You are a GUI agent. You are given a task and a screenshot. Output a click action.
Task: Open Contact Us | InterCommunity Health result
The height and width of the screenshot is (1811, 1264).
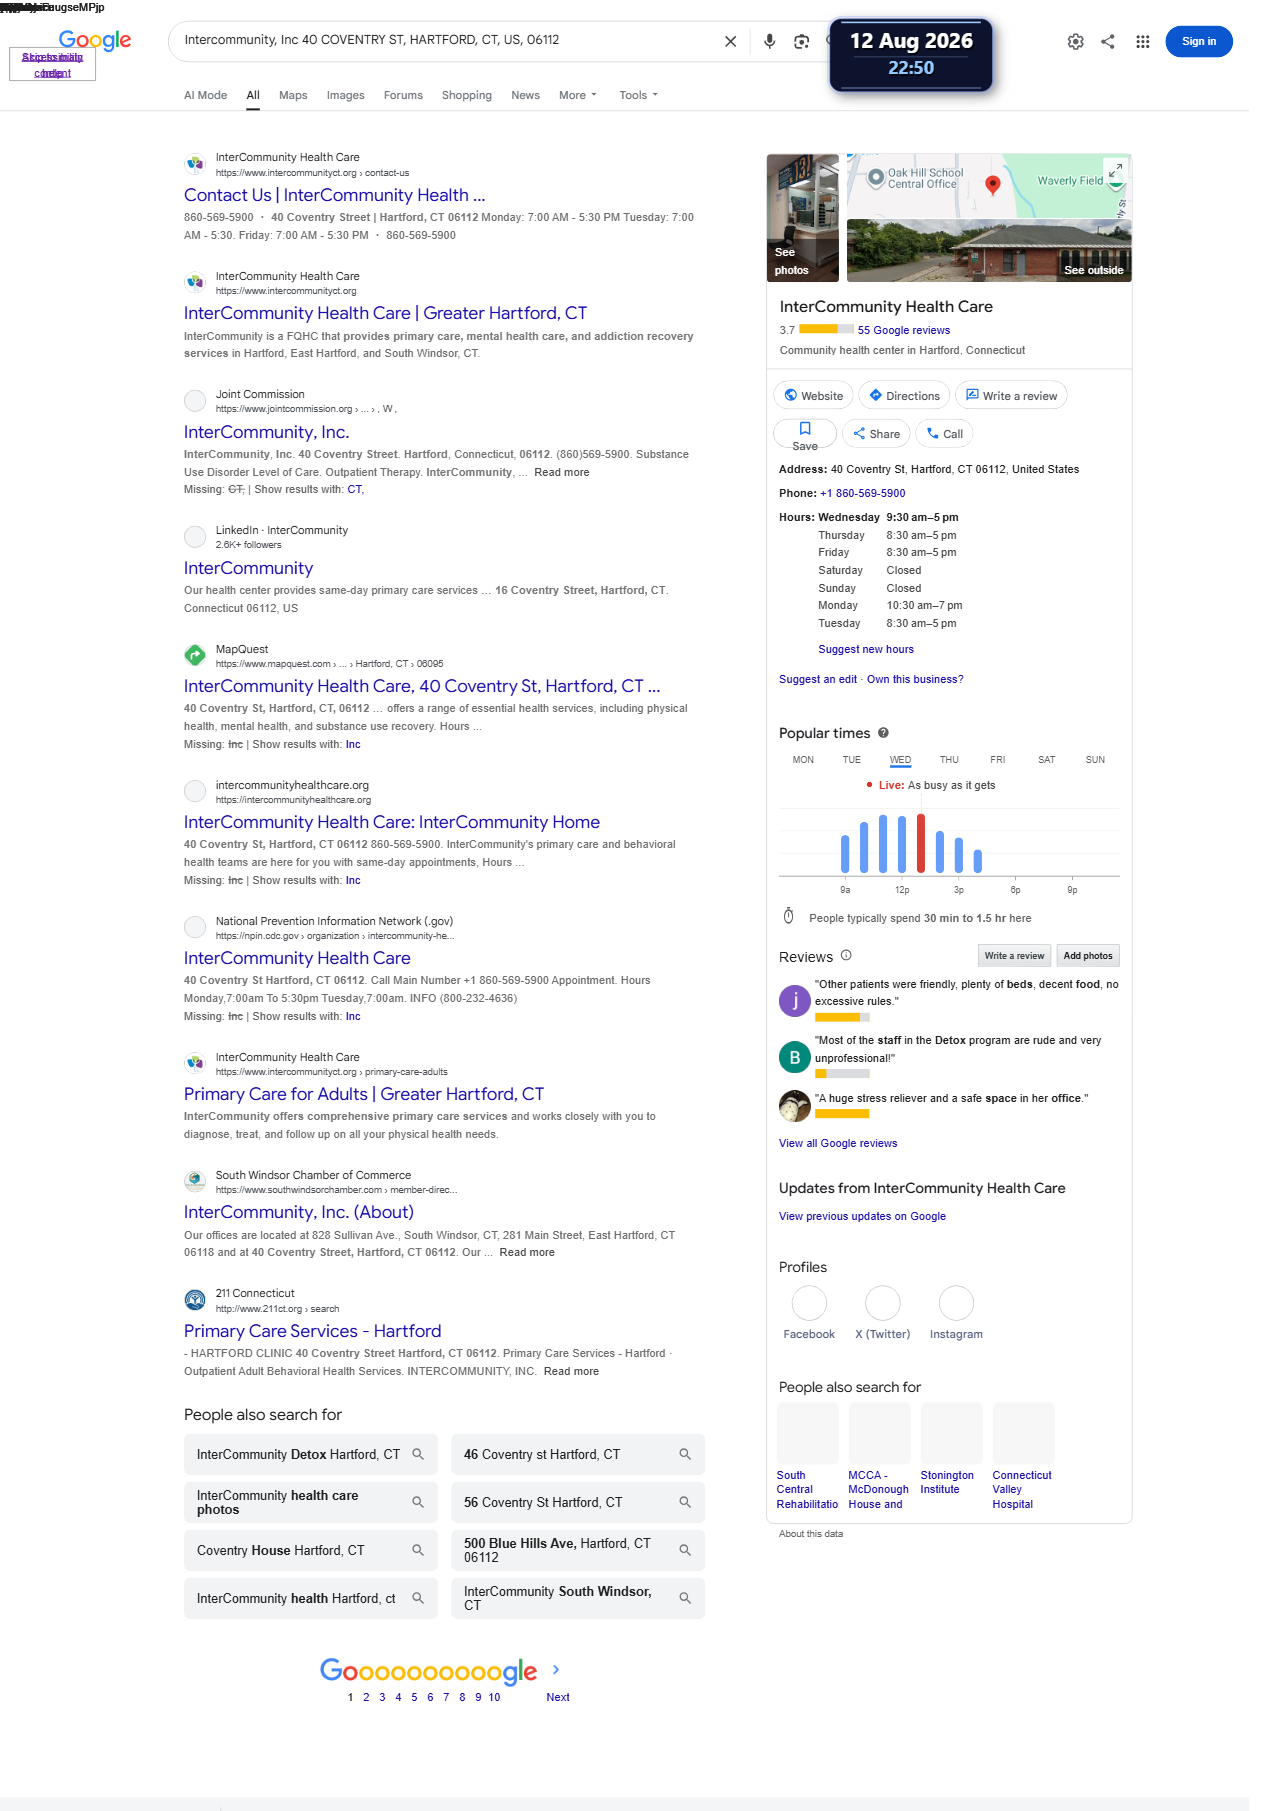[334, 195]
